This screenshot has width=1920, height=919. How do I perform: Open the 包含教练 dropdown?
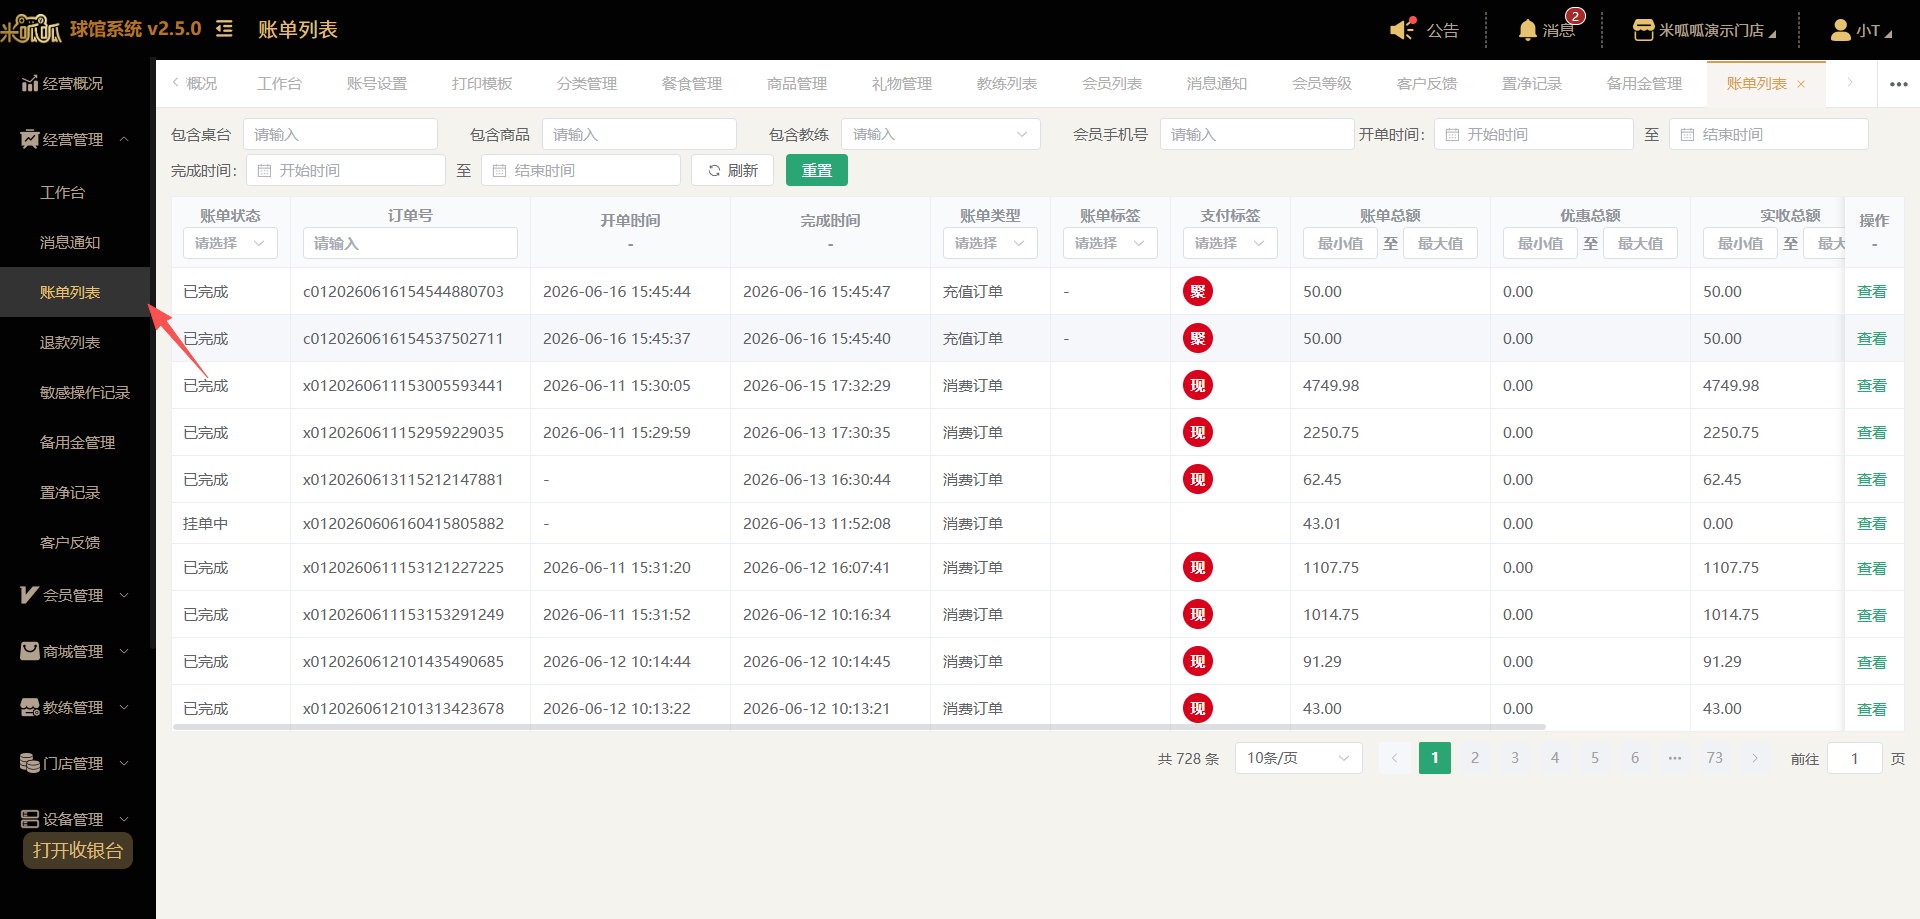coord(940,134)
